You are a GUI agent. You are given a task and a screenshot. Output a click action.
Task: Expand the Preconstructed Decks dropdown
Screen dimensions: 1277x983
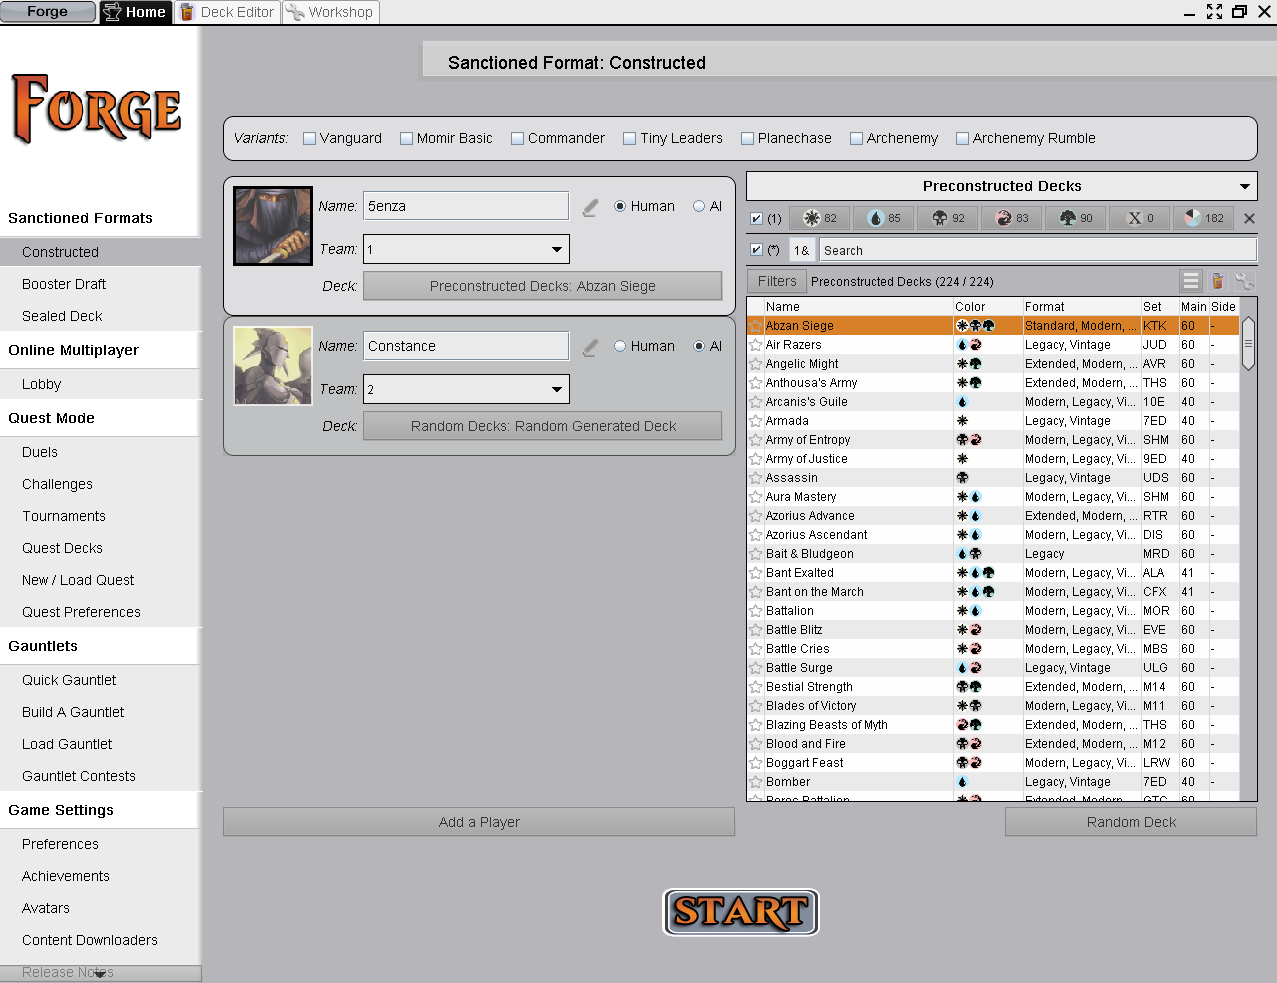point(1244,186)
